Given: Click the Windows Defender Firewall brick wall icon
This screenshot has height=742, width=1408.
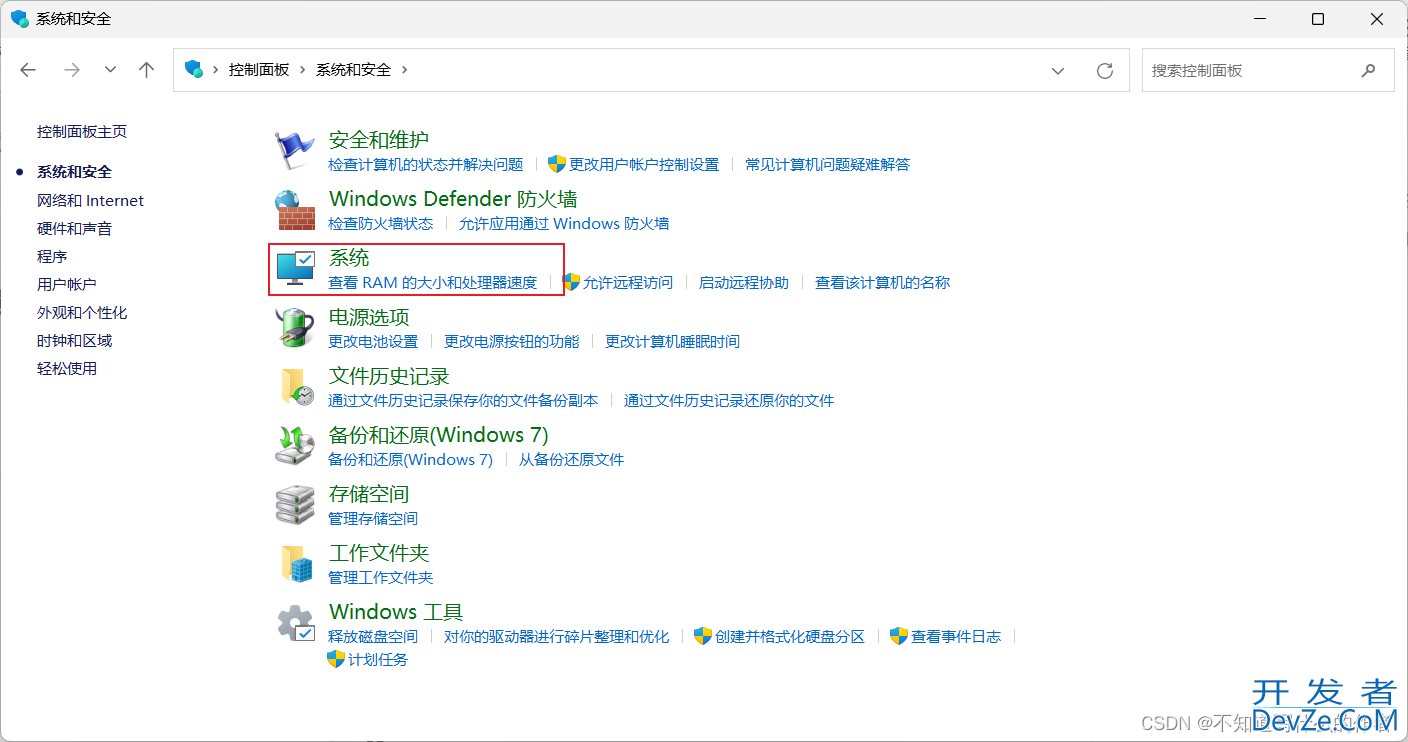Looking at the screenshot, I should 295,210.
